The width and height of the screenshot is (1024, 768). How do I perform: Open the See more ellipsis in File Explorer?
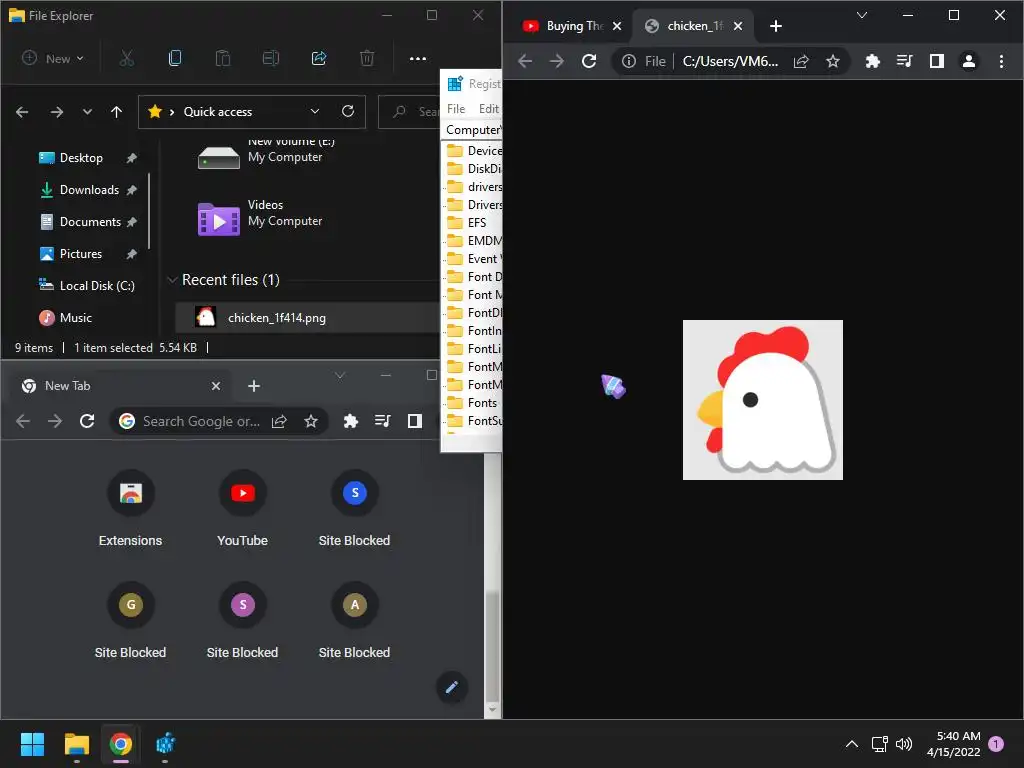click(418, 58)
